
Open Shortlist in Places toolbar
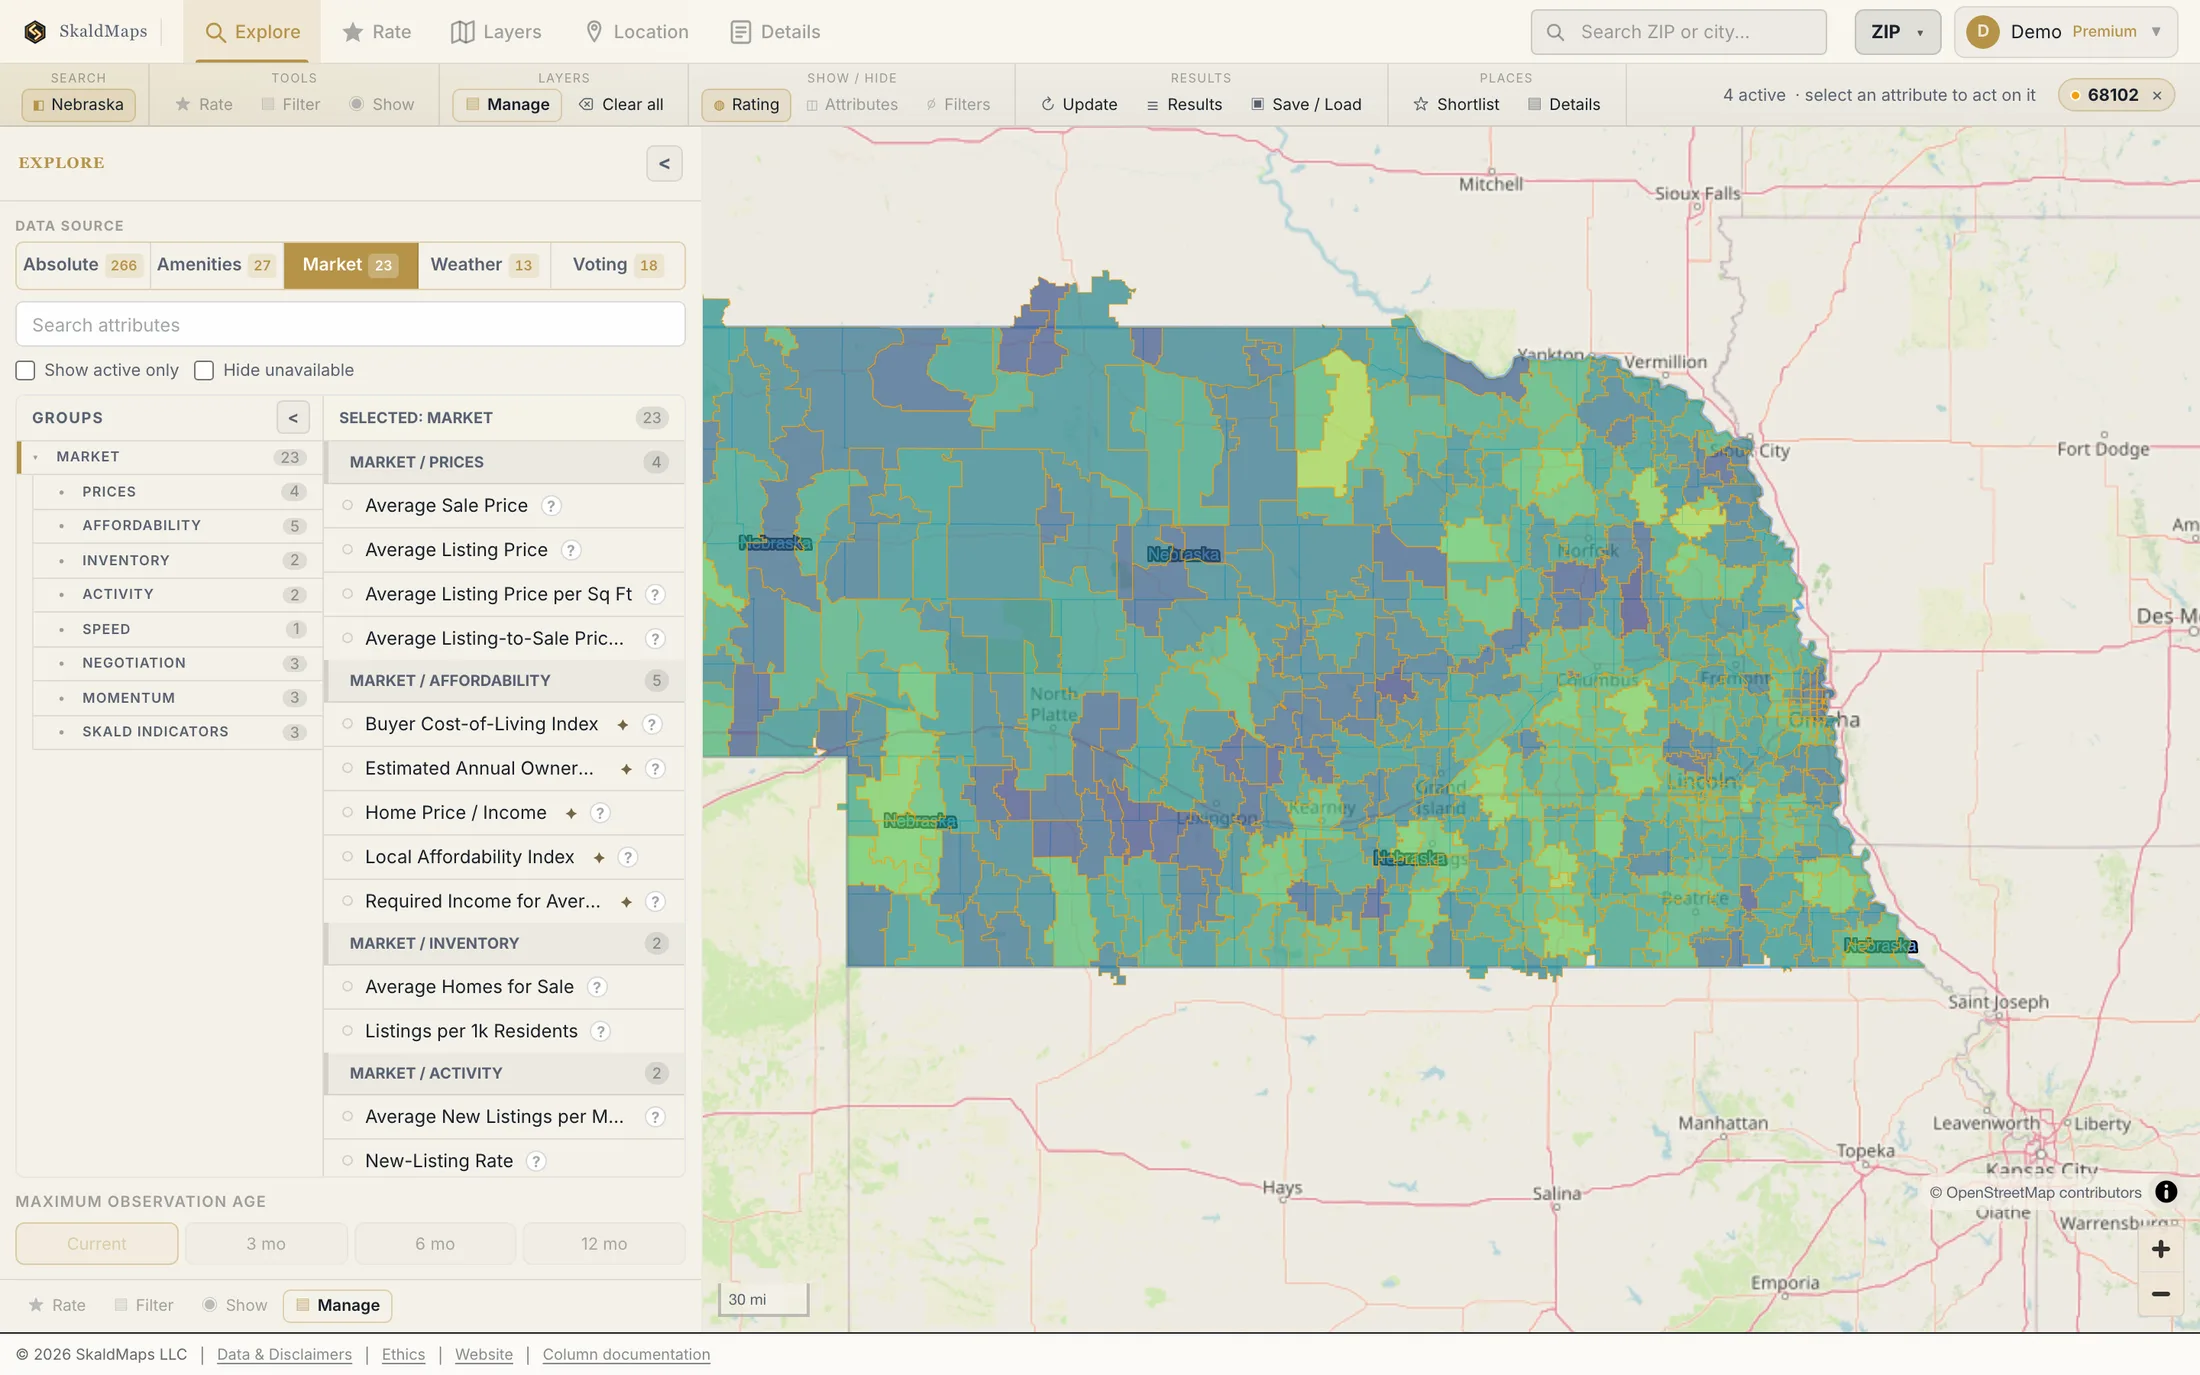point(1456,104)
